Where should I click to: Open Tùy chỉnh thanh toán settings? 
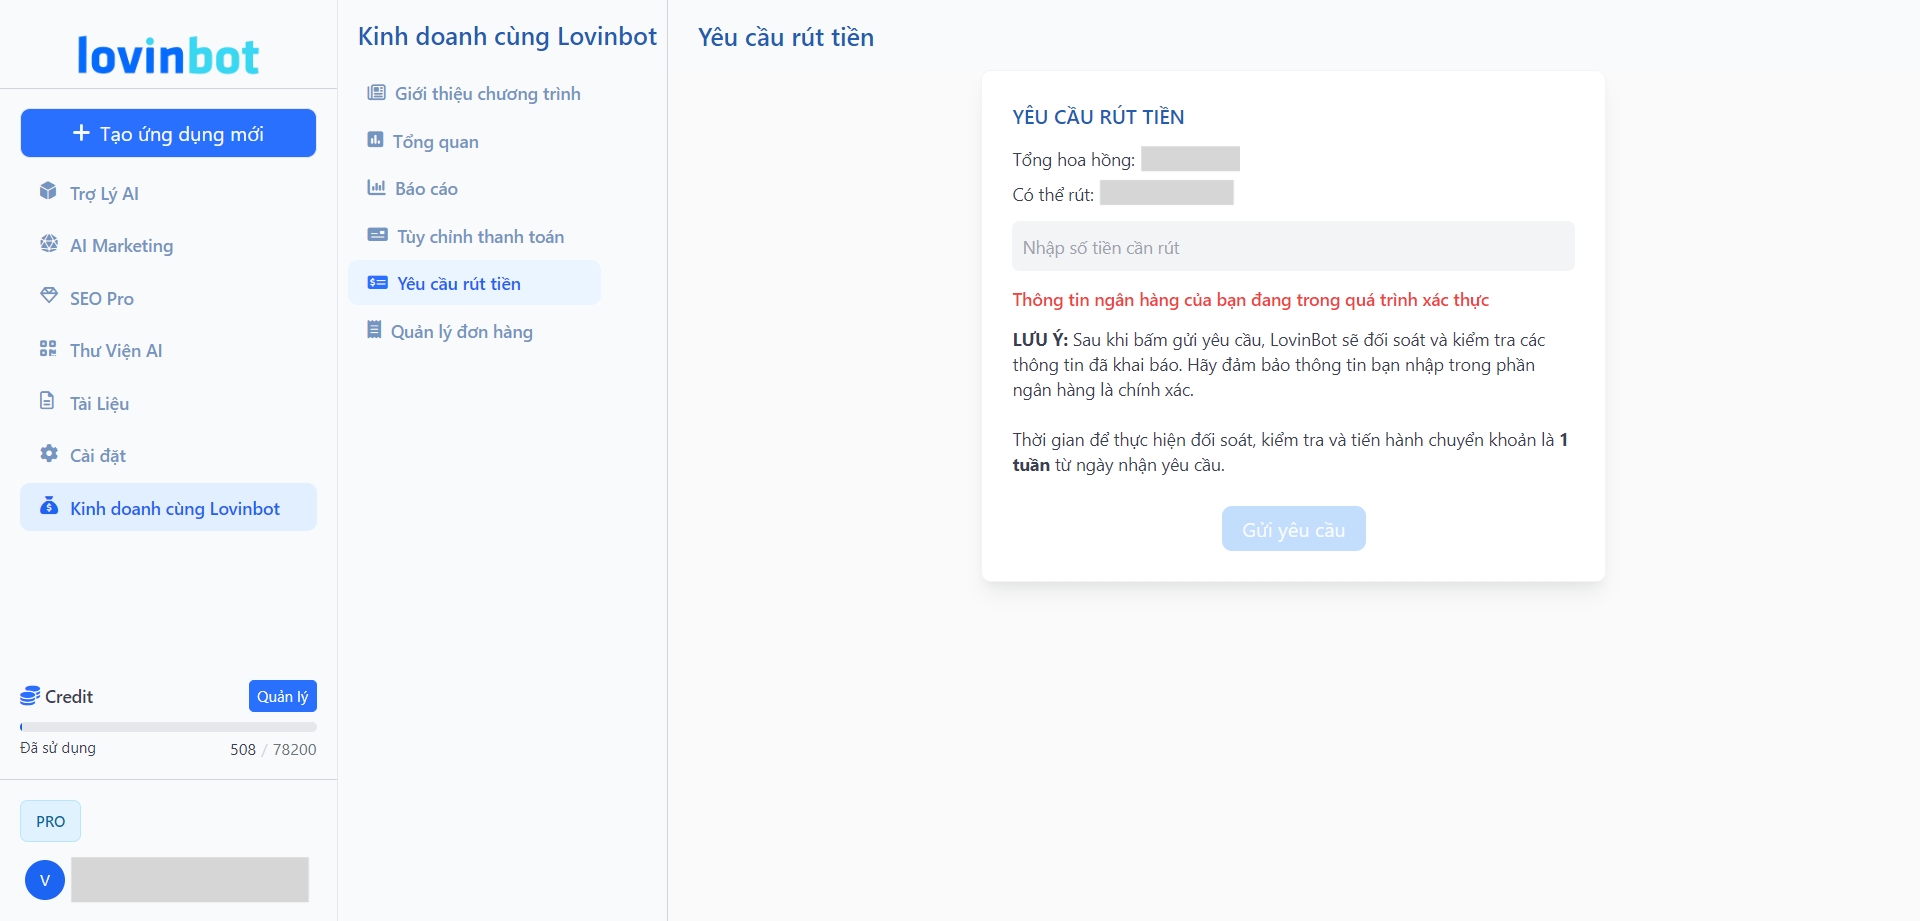click(480, 237)
